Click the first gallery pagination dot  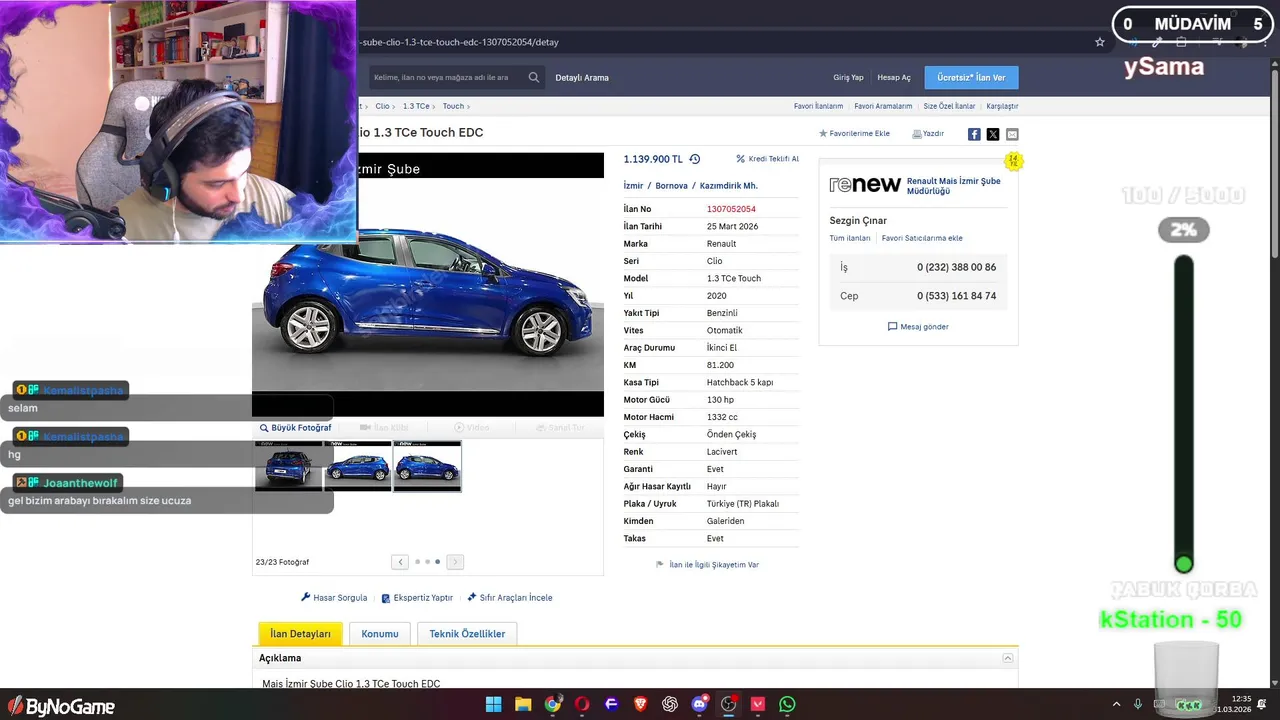tap(417, 562)
